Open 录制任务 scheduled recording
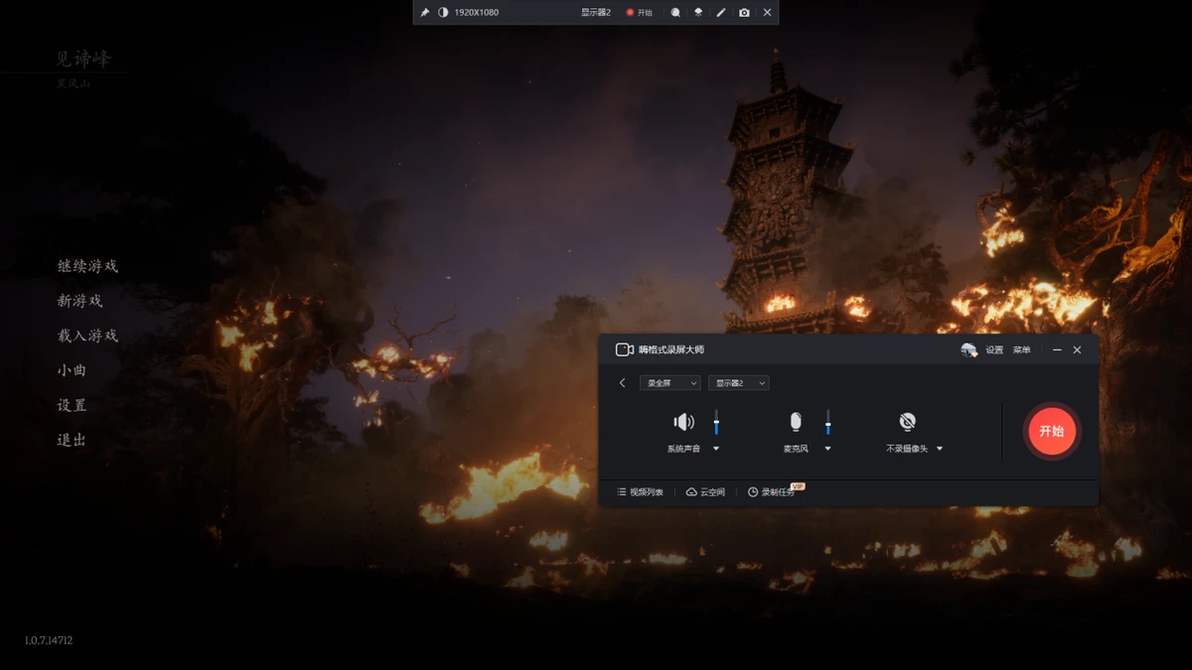The height and width of the screenshot is (670, 1192). pyautogui.click(x=772, y=492)
